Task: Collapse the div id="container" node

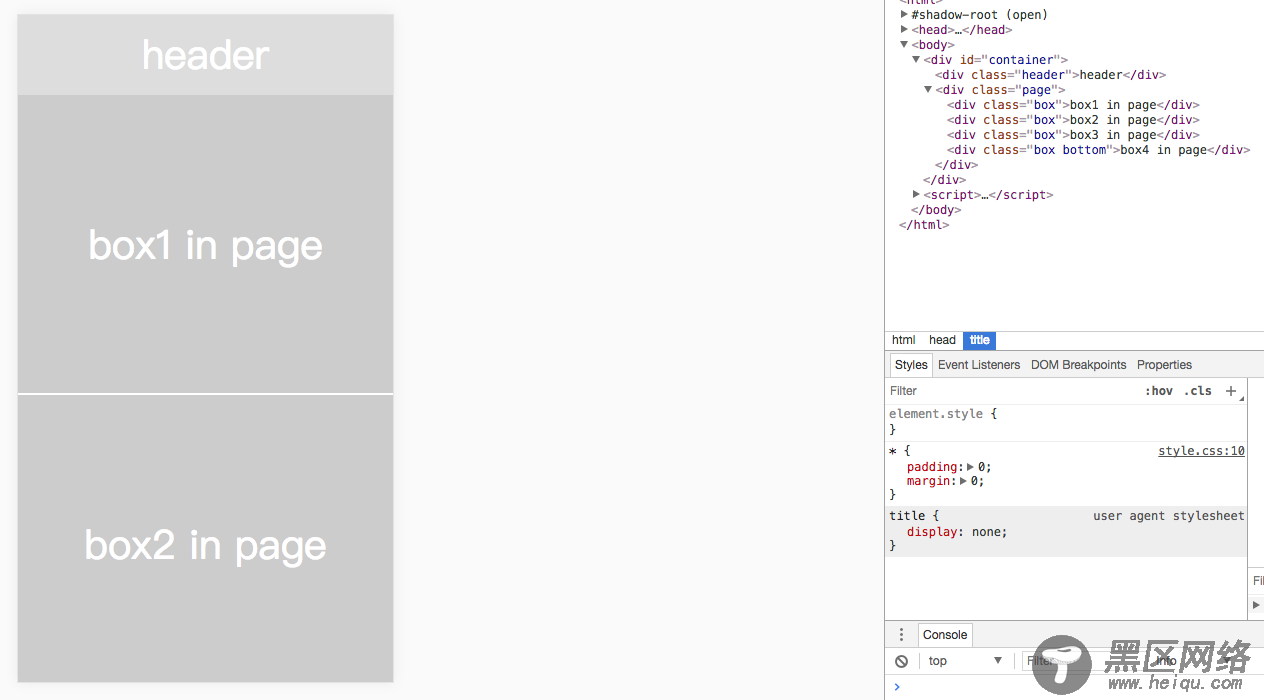Action: [x=916, y=60]
